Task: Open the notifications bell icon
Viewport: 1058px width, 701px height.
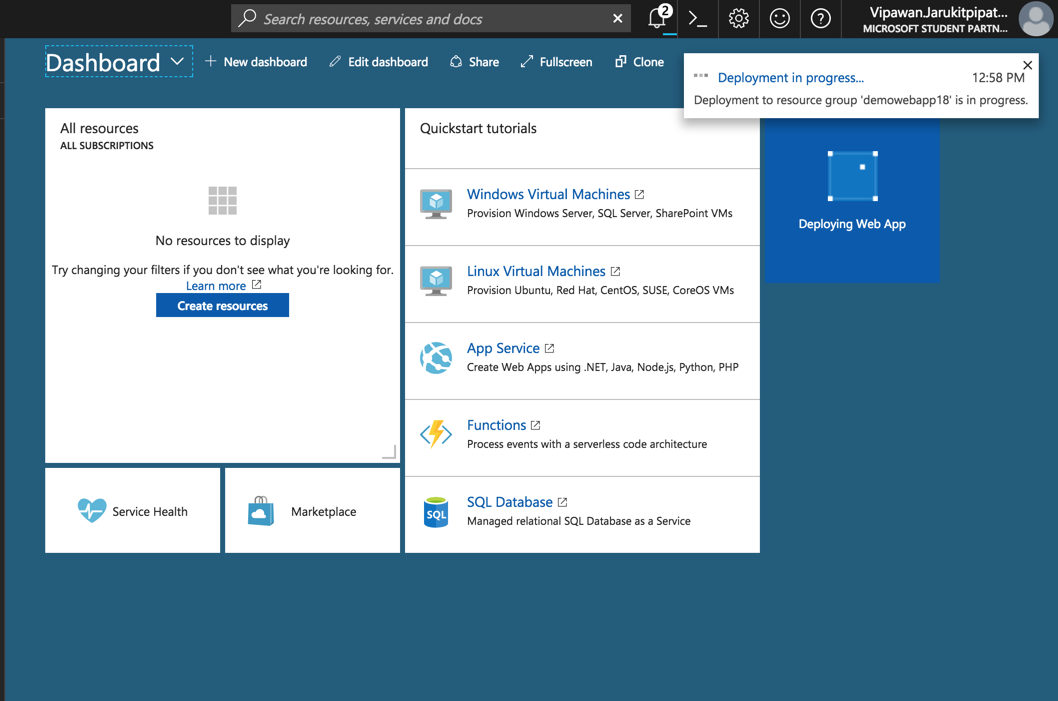Action: [x=657, y=19]
